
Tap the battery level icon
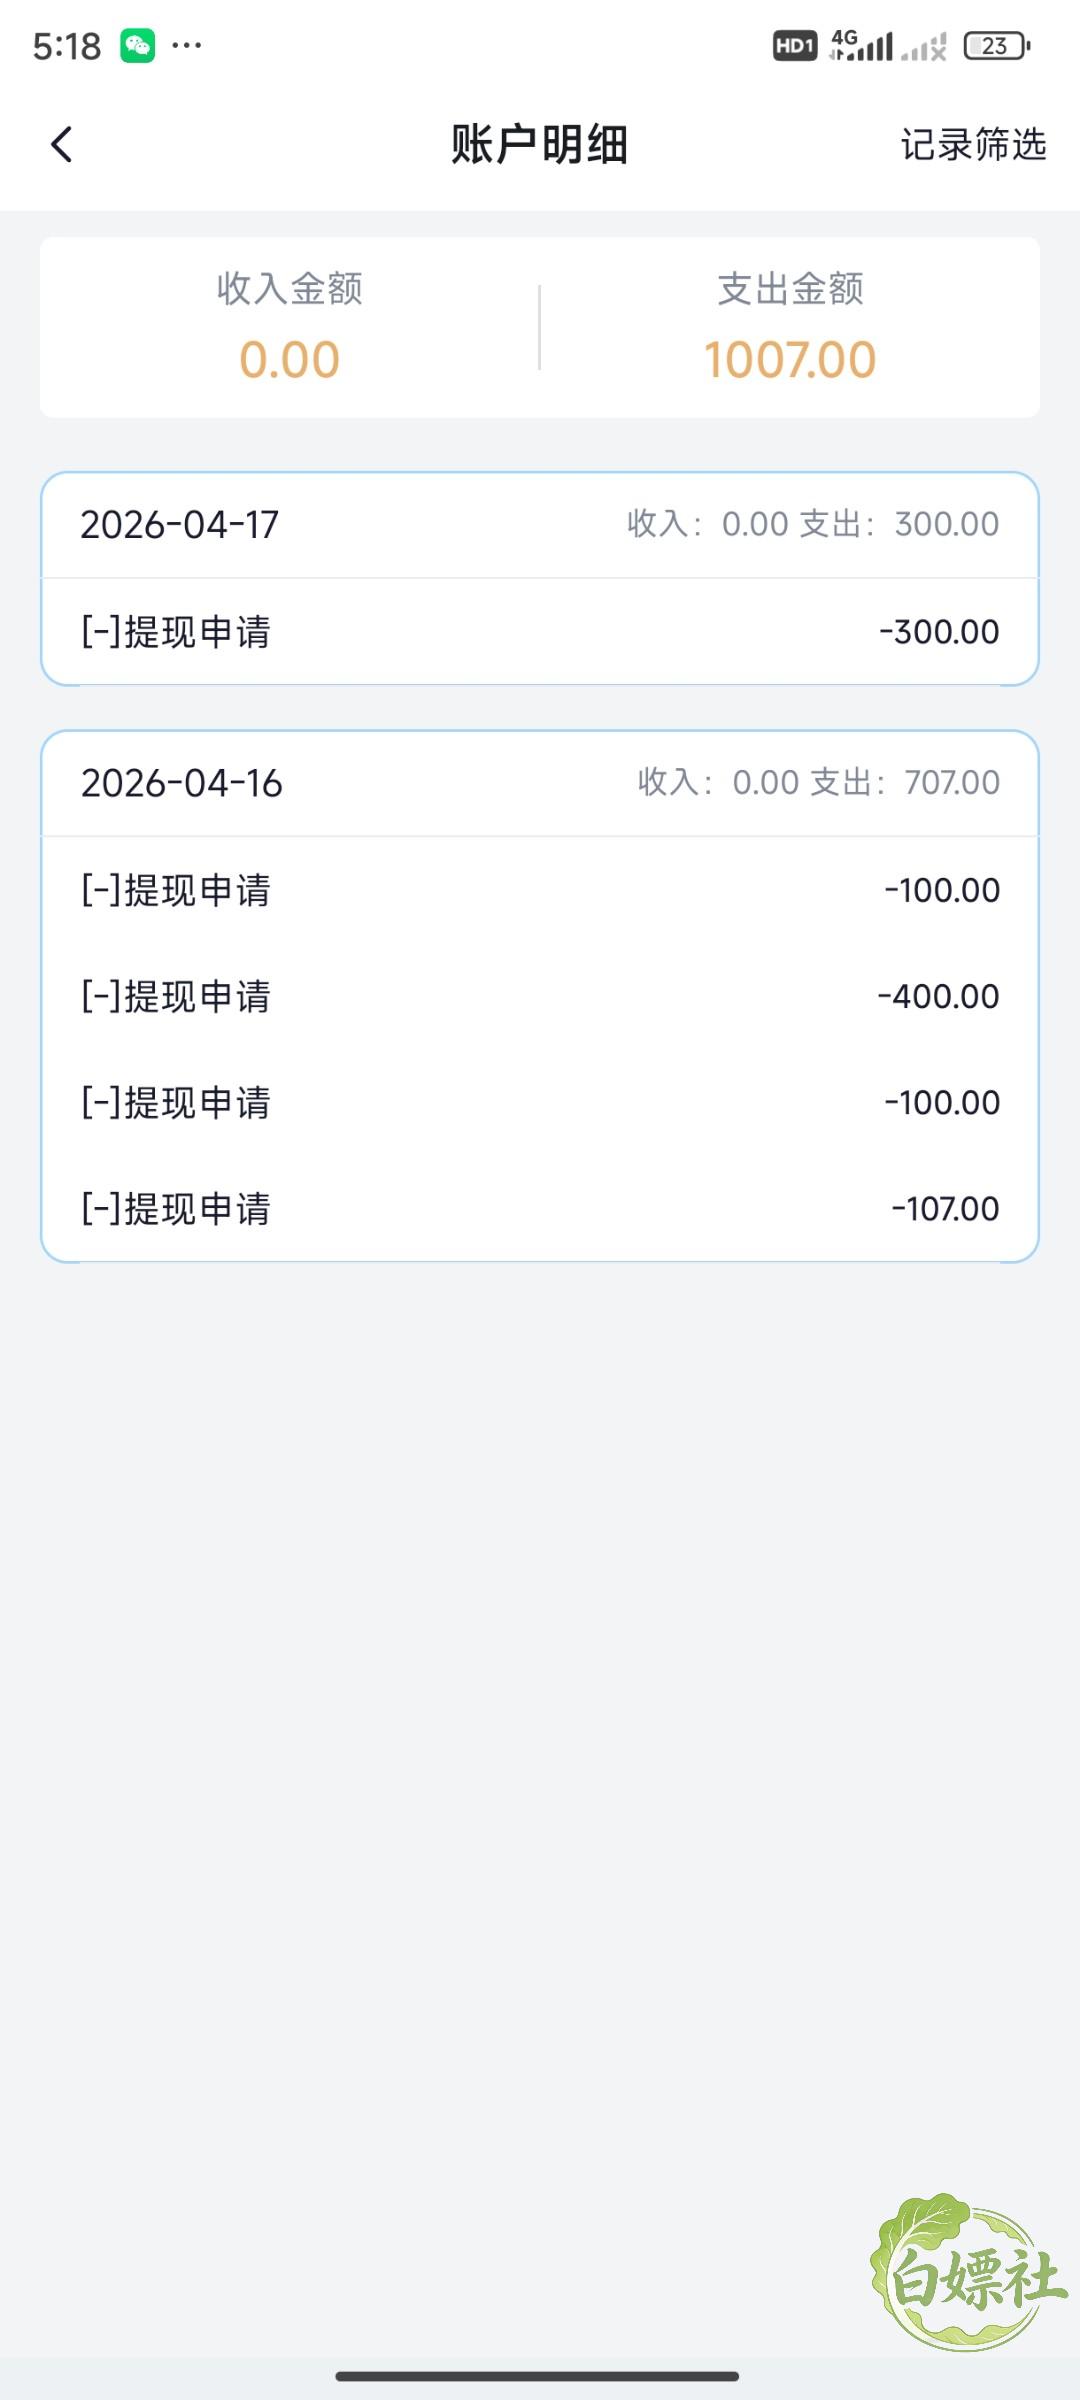(996, 46)
